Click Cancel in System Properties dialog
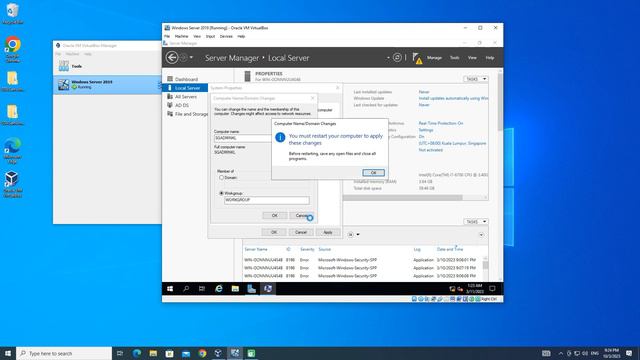The width and height of the screenshot is (640, 360). tap(301, 232)
